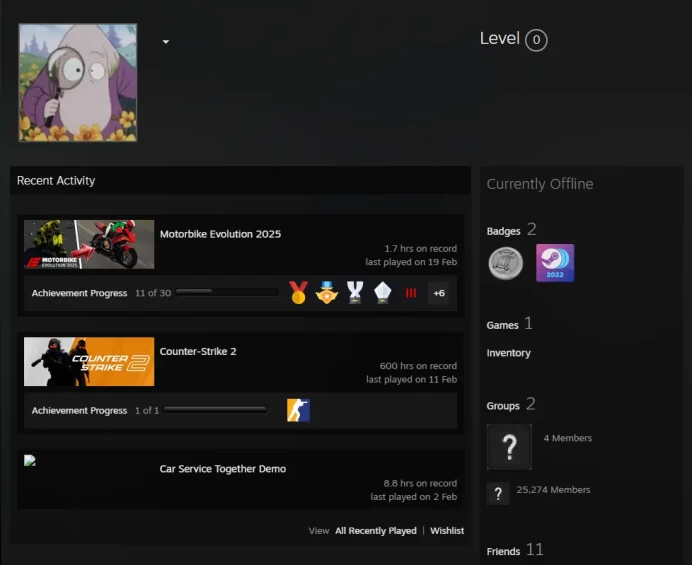Open the Groups section link

[503, 406]
